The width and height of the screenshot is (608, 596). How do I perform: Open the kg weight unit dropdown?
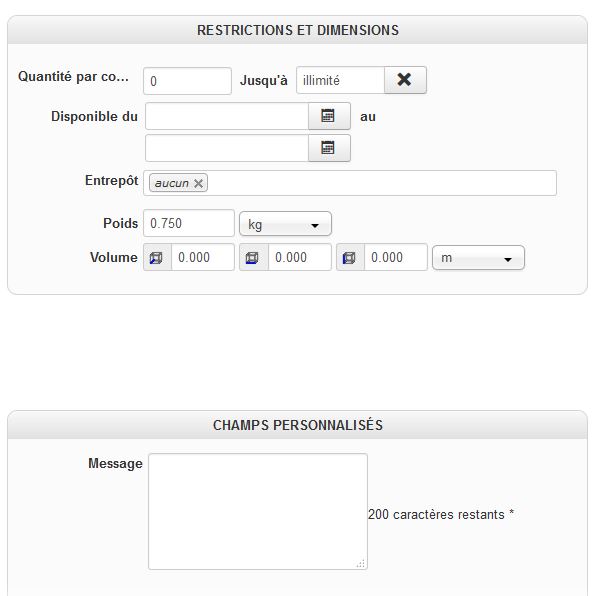pyautogui.click(x=285, y=224)
